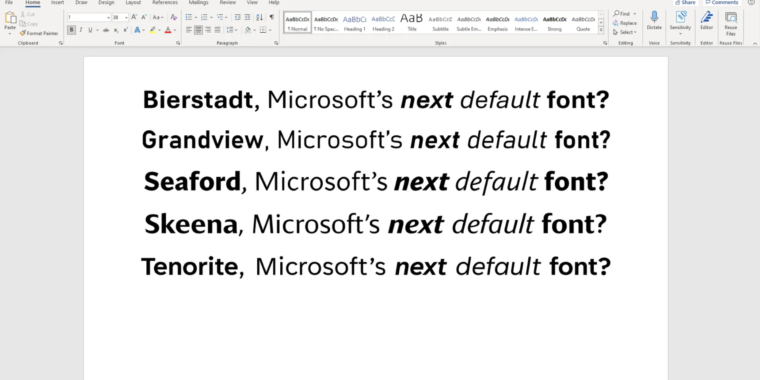The height and width of the screenshot is (380, 760).
Task: Click the Cut scissors command
Action: click(28, 15)
